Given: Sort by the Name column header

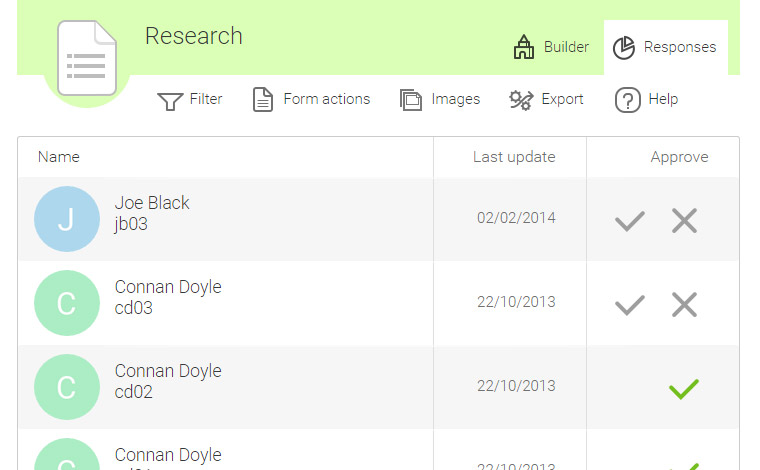Looking at the screenshot, I should tap(59, 157).
